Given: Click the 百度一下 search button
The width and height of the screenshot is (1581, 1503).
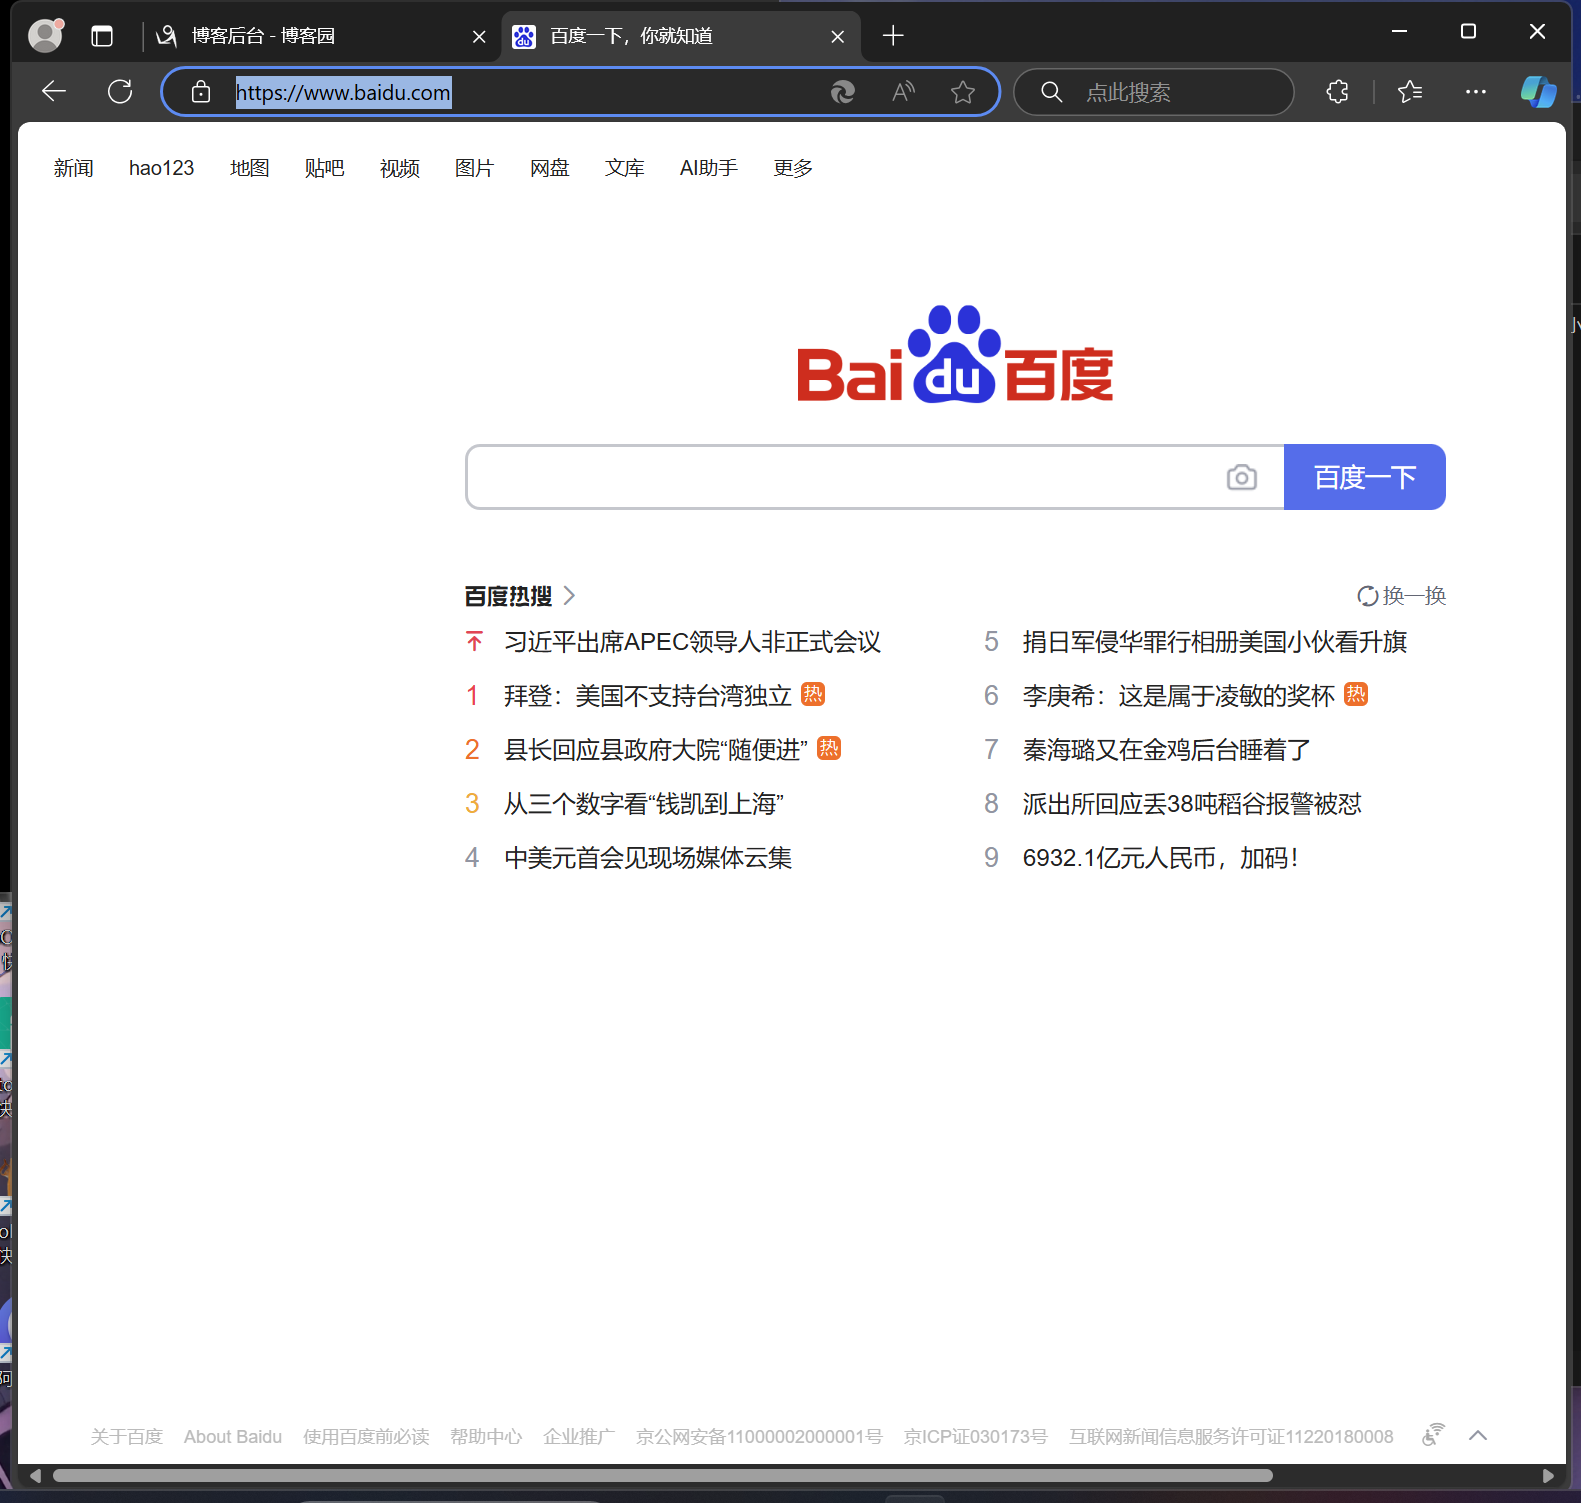Looking at the screenshot, I should 1365,477.
